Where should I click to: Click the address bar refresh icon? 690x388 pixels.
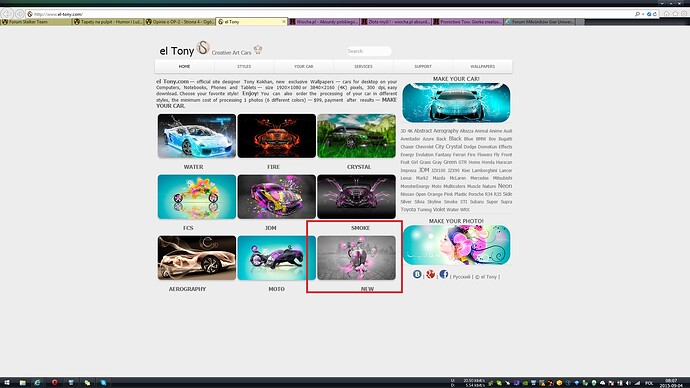655,14
